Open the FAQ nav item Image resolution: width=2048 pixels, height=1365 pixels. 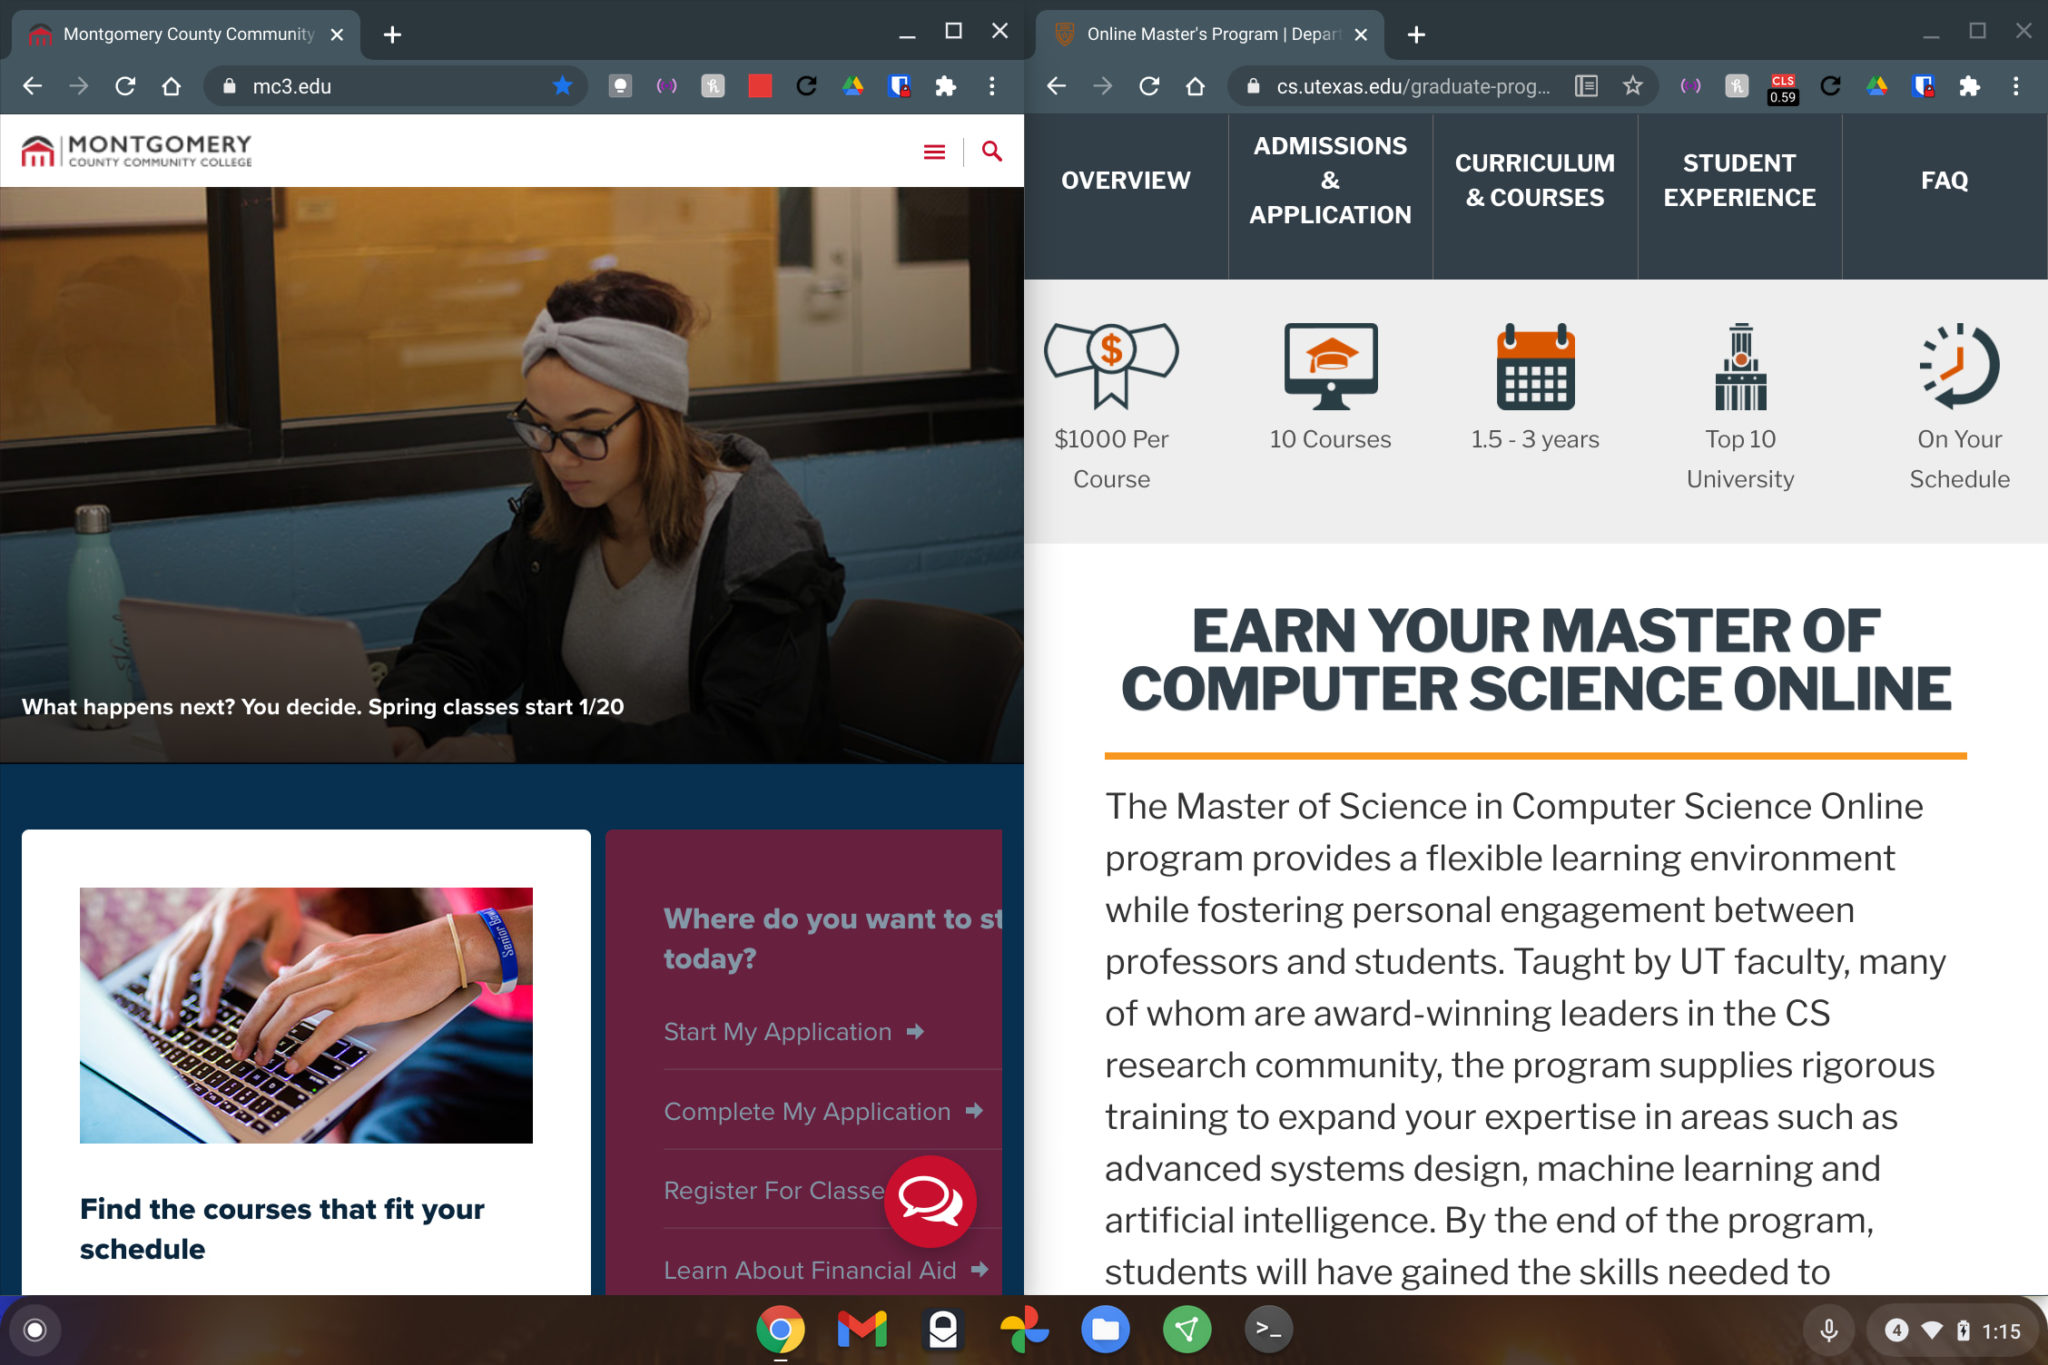point(1945,180)
